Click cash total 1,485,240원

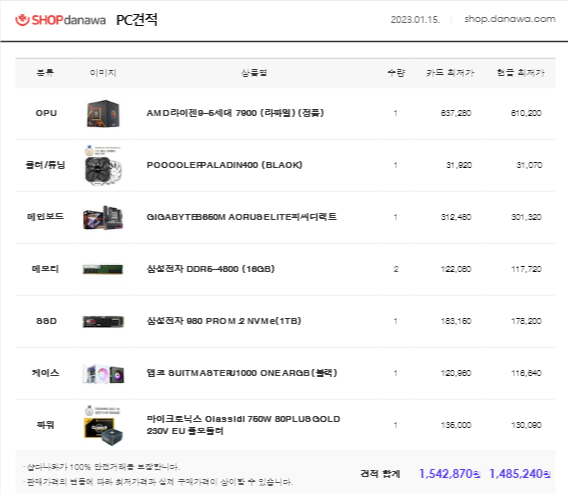point(520,474)
